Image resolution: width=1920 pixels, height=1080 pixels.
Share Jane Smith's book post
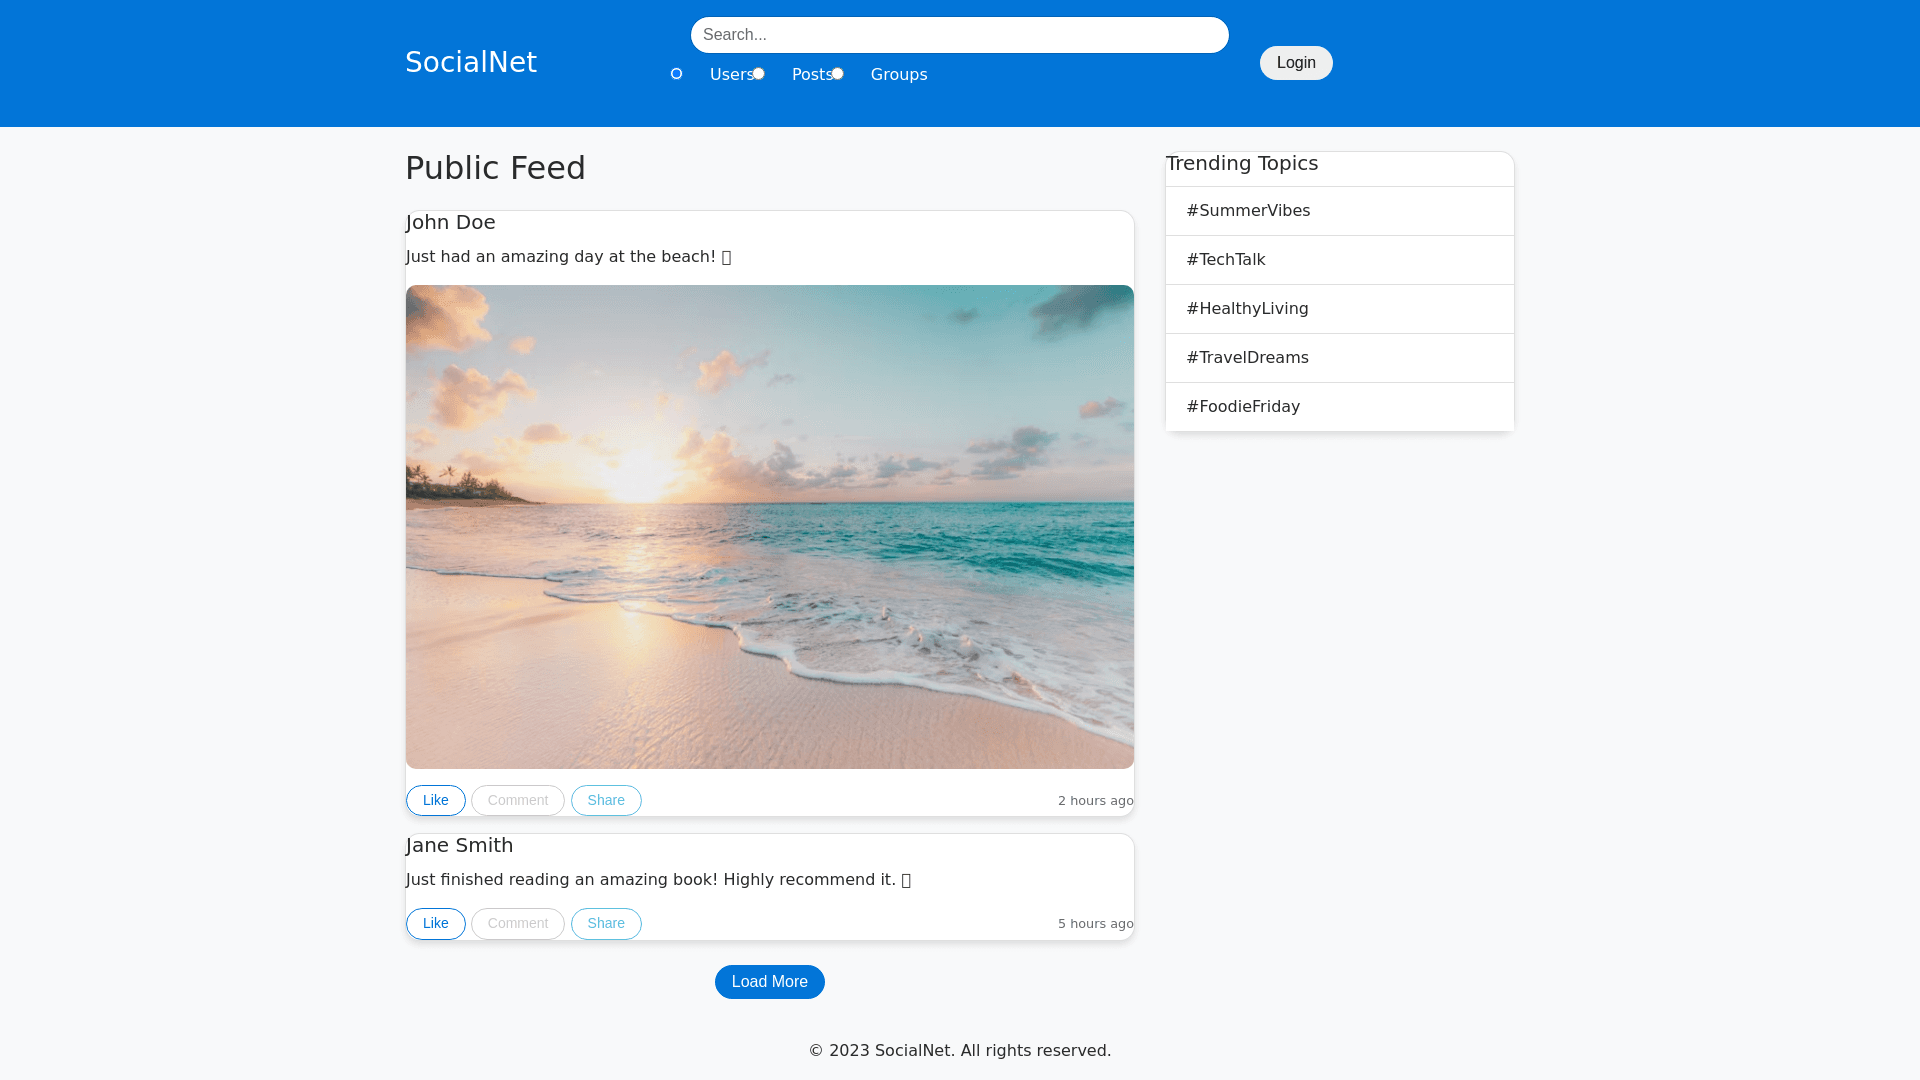click(x=606, y=923)
